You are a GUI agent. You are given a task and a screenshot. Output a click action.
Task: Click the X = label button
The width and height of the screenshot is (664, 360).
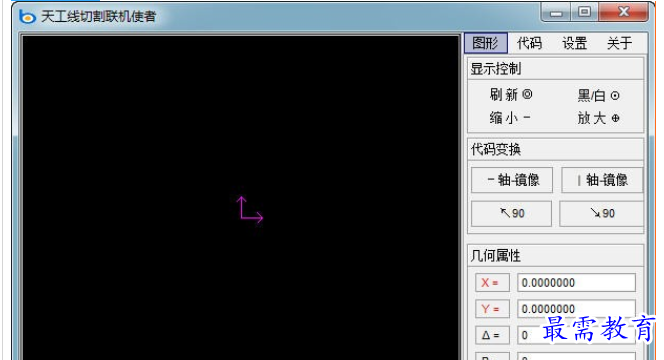coord(492,282)
